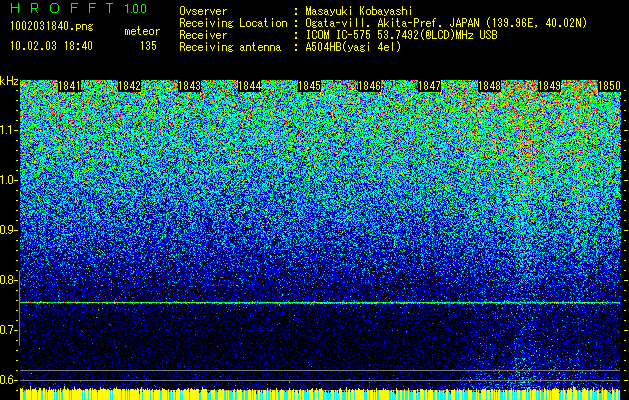The width and height of the screenshot is (629, 400).
Task: Click the 1850 time marker
Action: (x=609, y=86)
